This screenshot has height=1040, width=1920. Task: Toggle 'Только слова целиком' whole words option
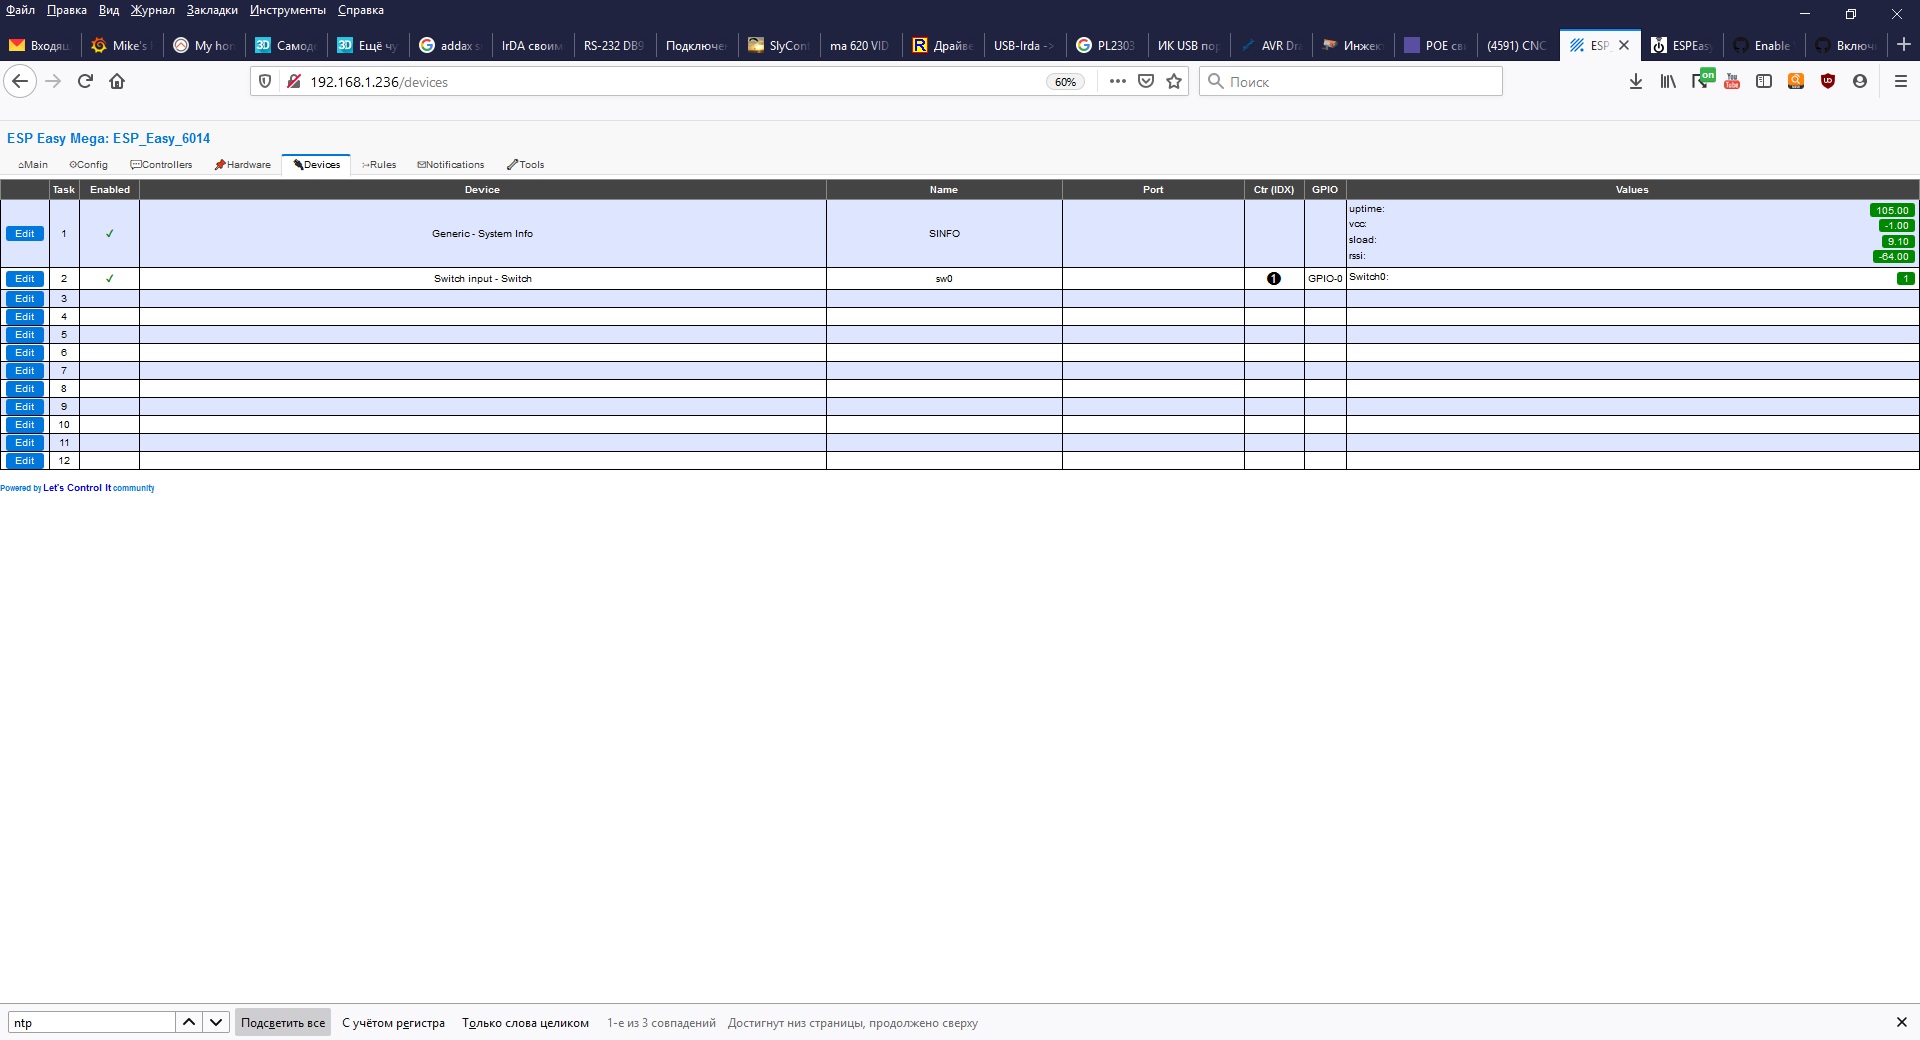click(x=525, y=1023)
